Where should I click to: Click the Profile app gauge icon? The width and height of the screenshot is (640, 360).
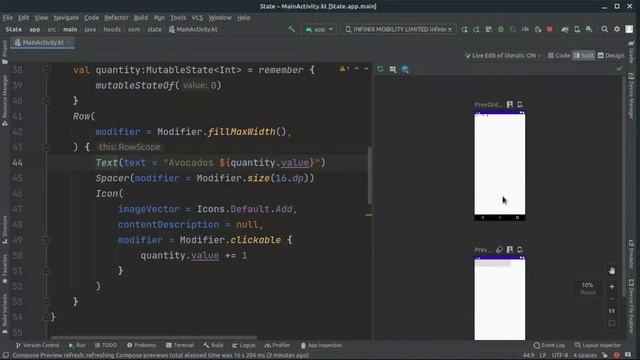tap(525, 29)
